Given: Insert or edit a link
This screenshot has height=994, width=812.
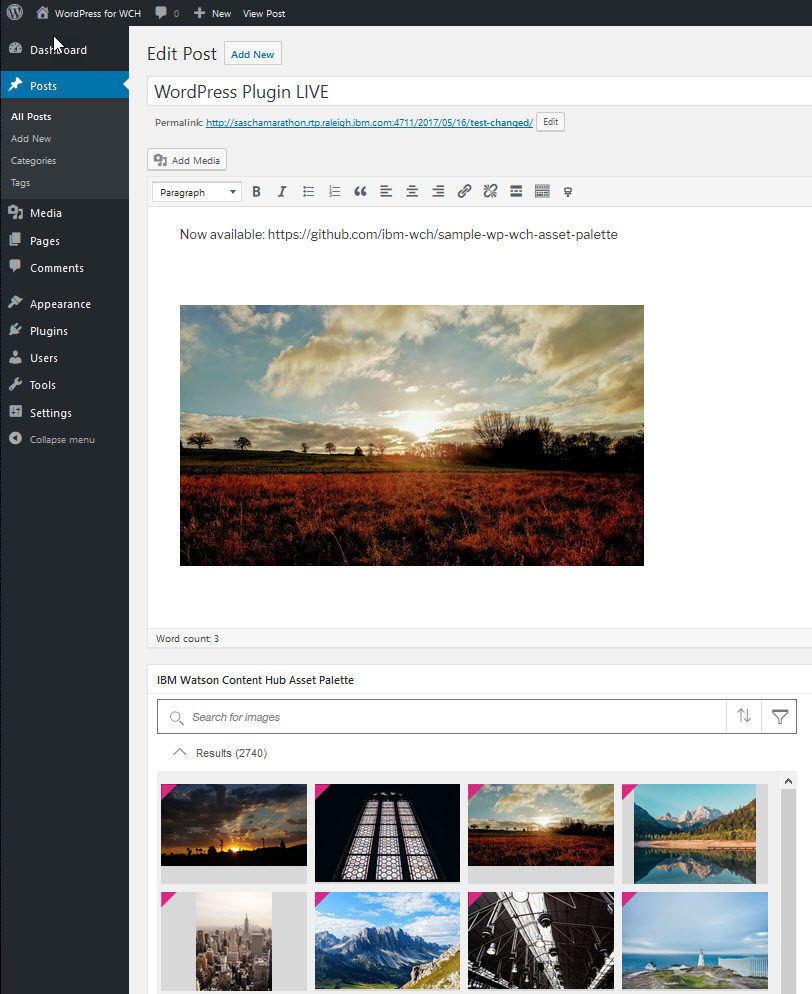Looking at the screenshot, I should tap(464, 191).
